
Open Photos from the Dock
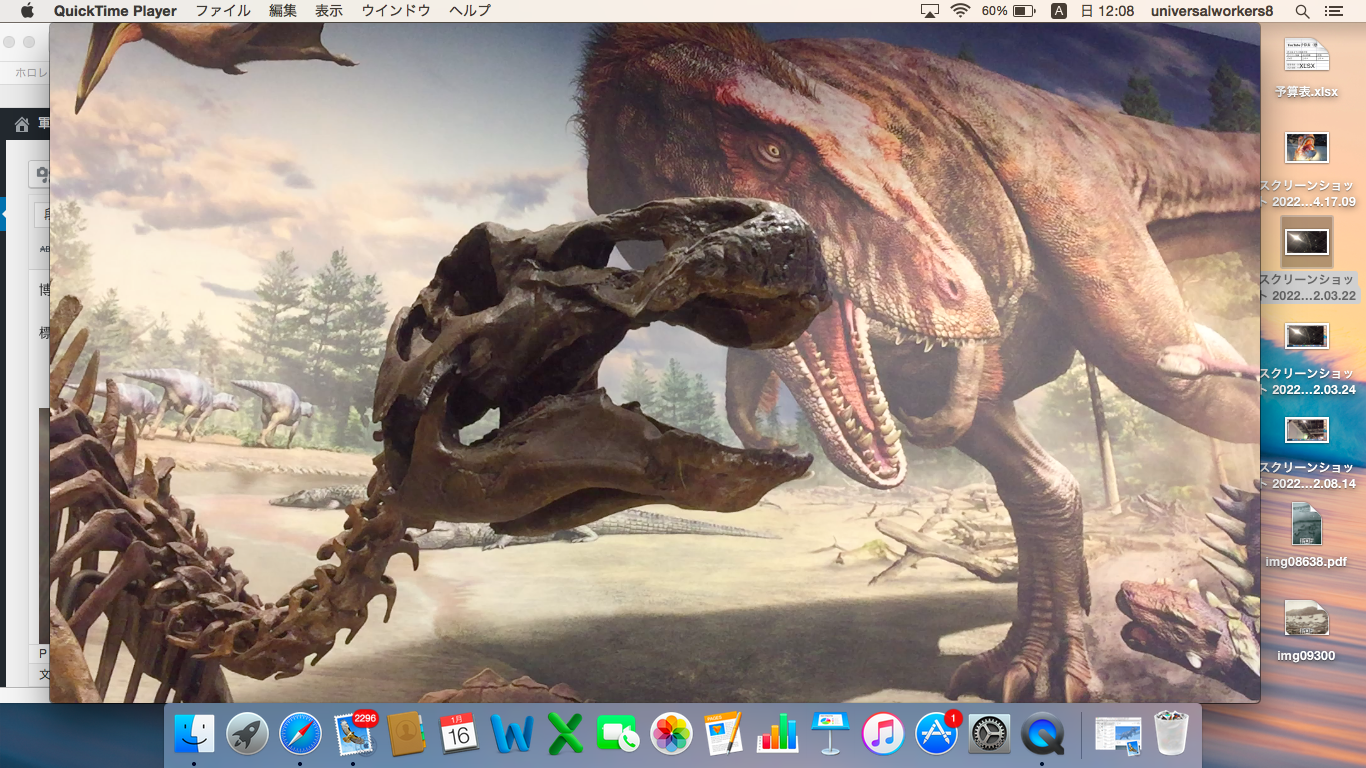pos(671,735)
